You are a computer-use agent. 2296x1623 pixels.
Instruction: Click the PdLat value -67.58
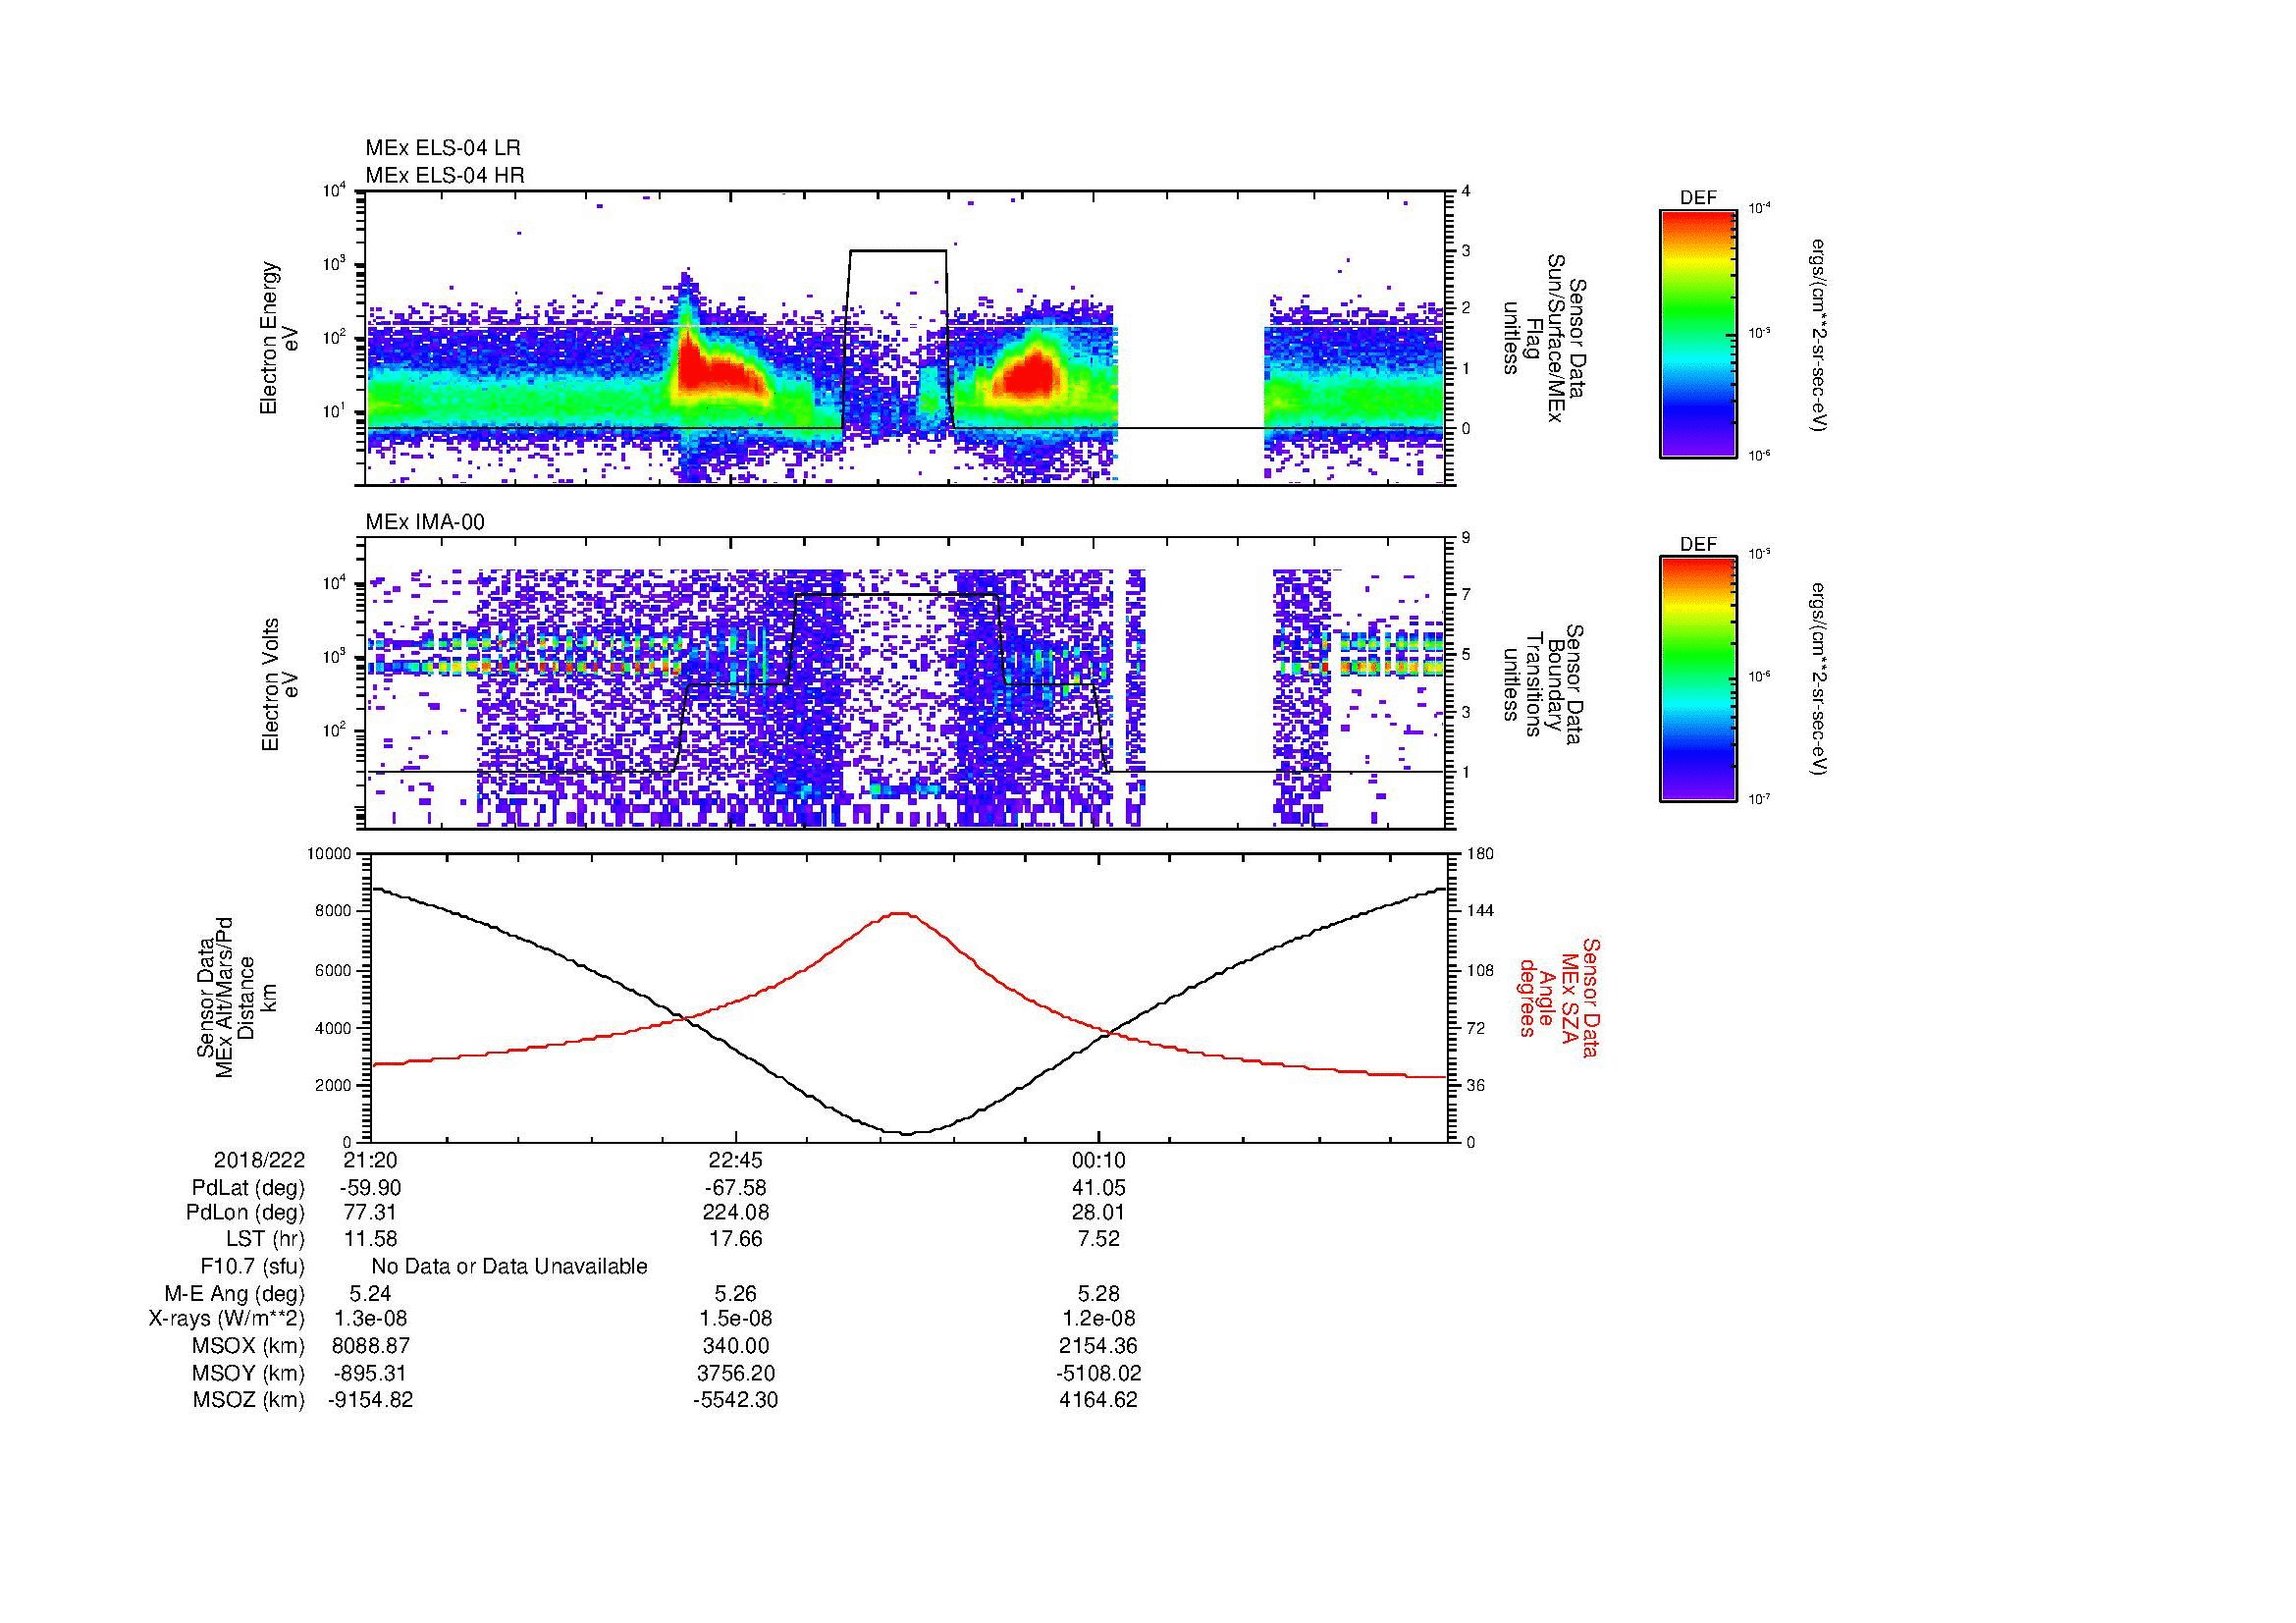coord(735,1188)
